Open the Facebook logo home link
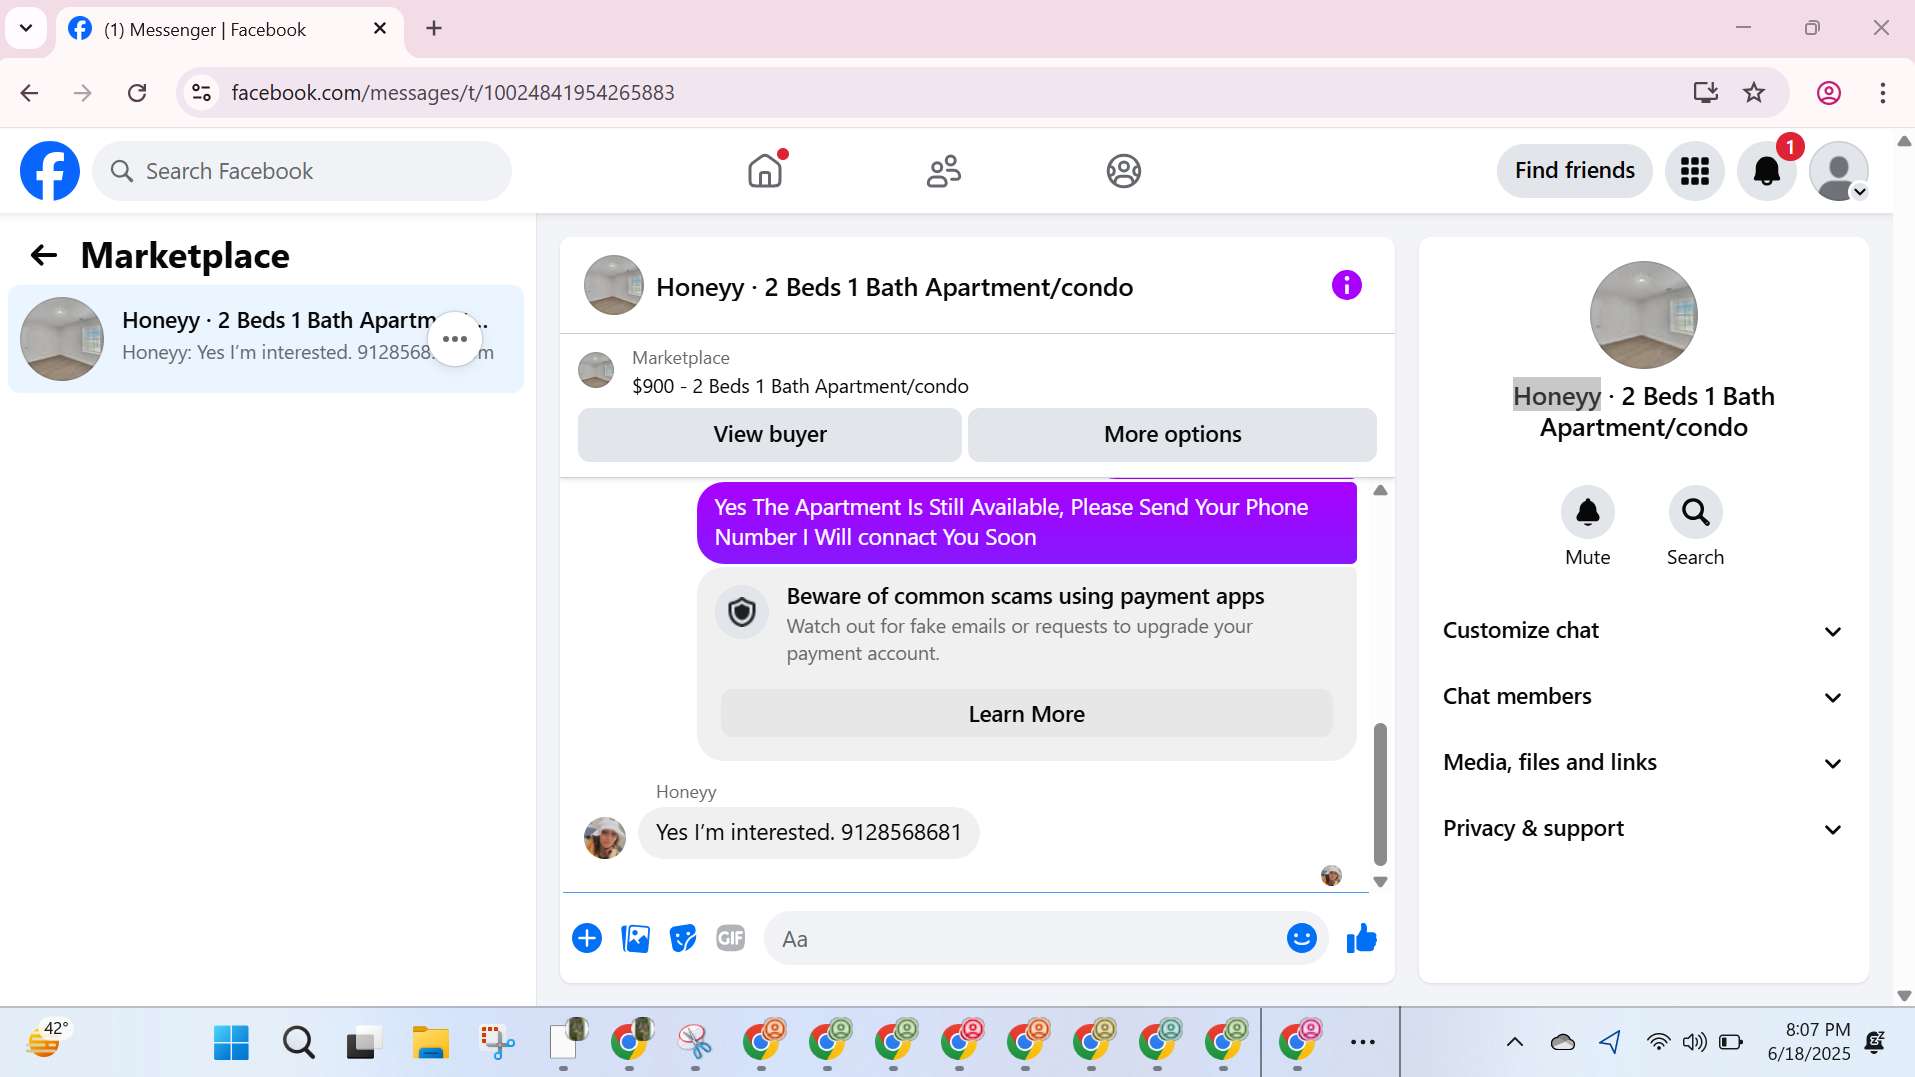 click(x=50, y=171)
